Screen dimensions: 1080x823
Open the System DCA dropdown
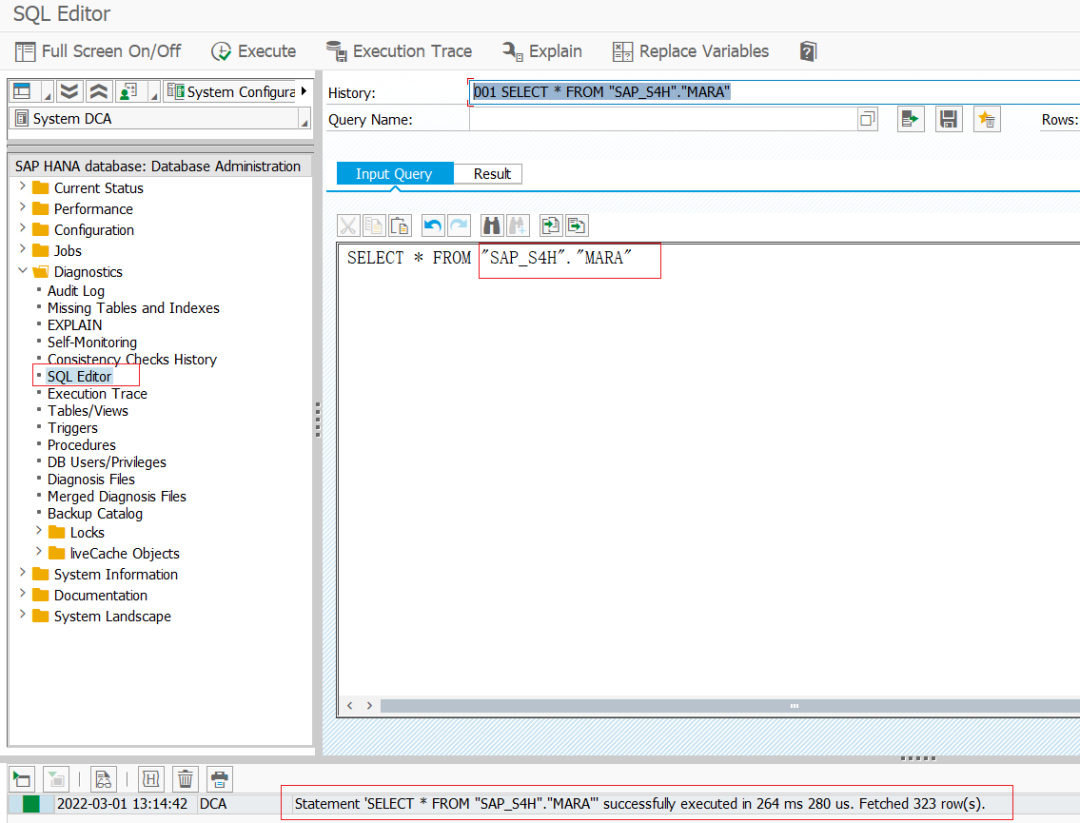pyautogui.click(x=158, y=118)
